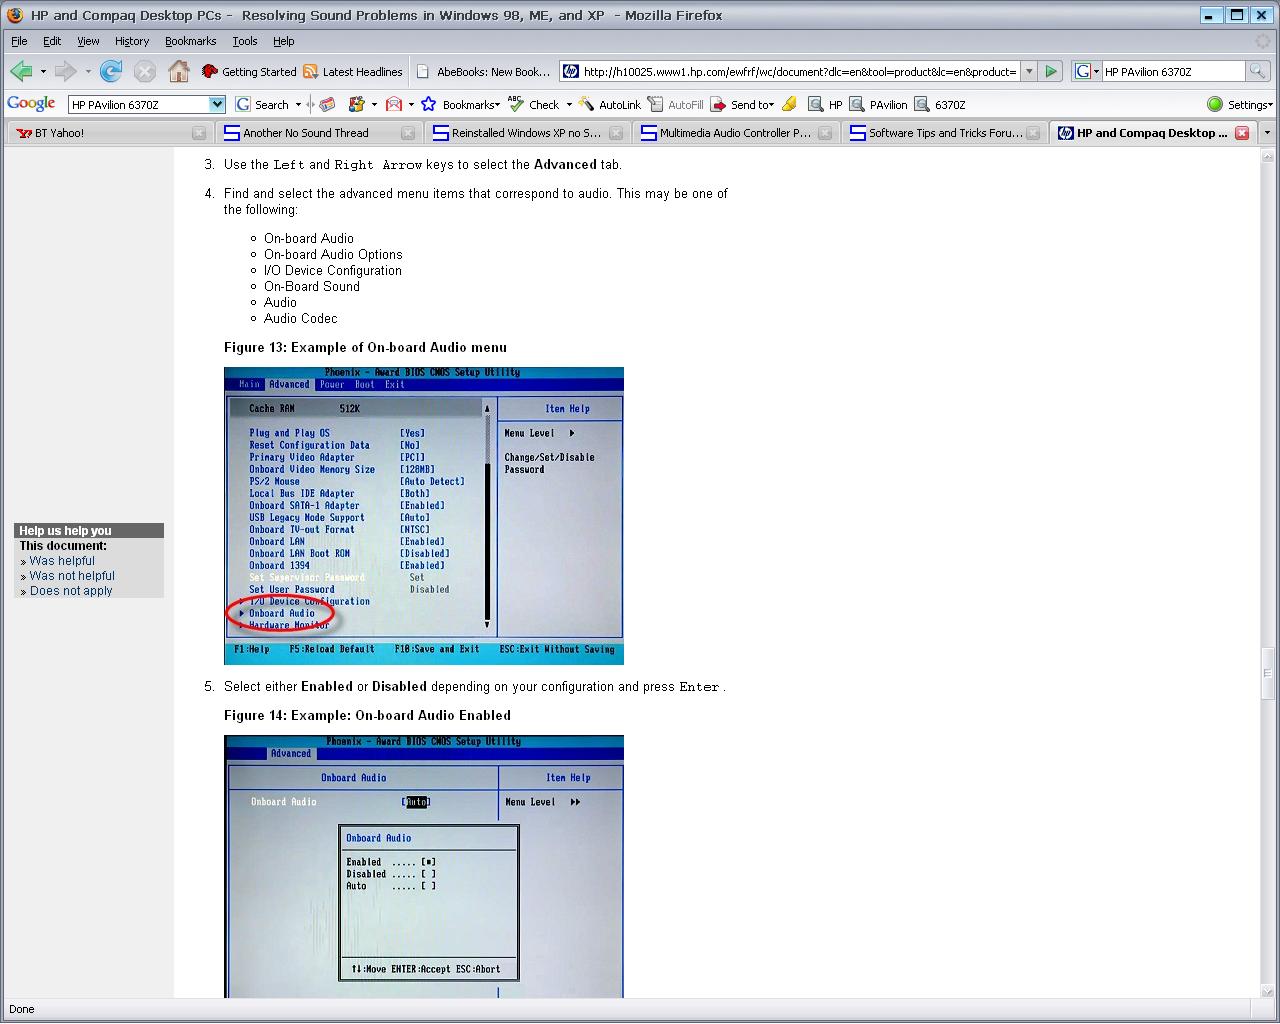Screen dimensions: 1280x1024
Task: Go back with the green Back arrow
Action: [21, 71]
